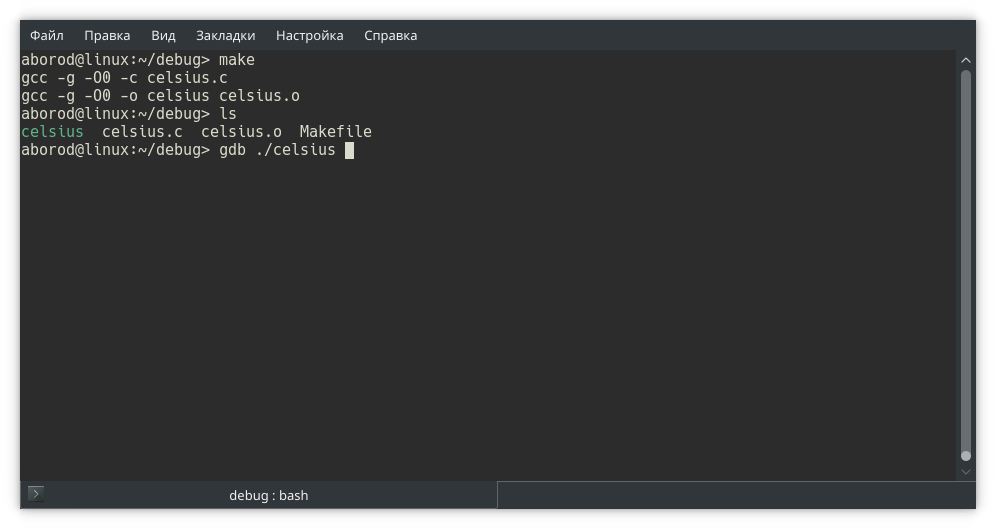This screenshot has width=996, height=529.
Task: Select the 'debug : bash' tab
Action: [268, 495]
